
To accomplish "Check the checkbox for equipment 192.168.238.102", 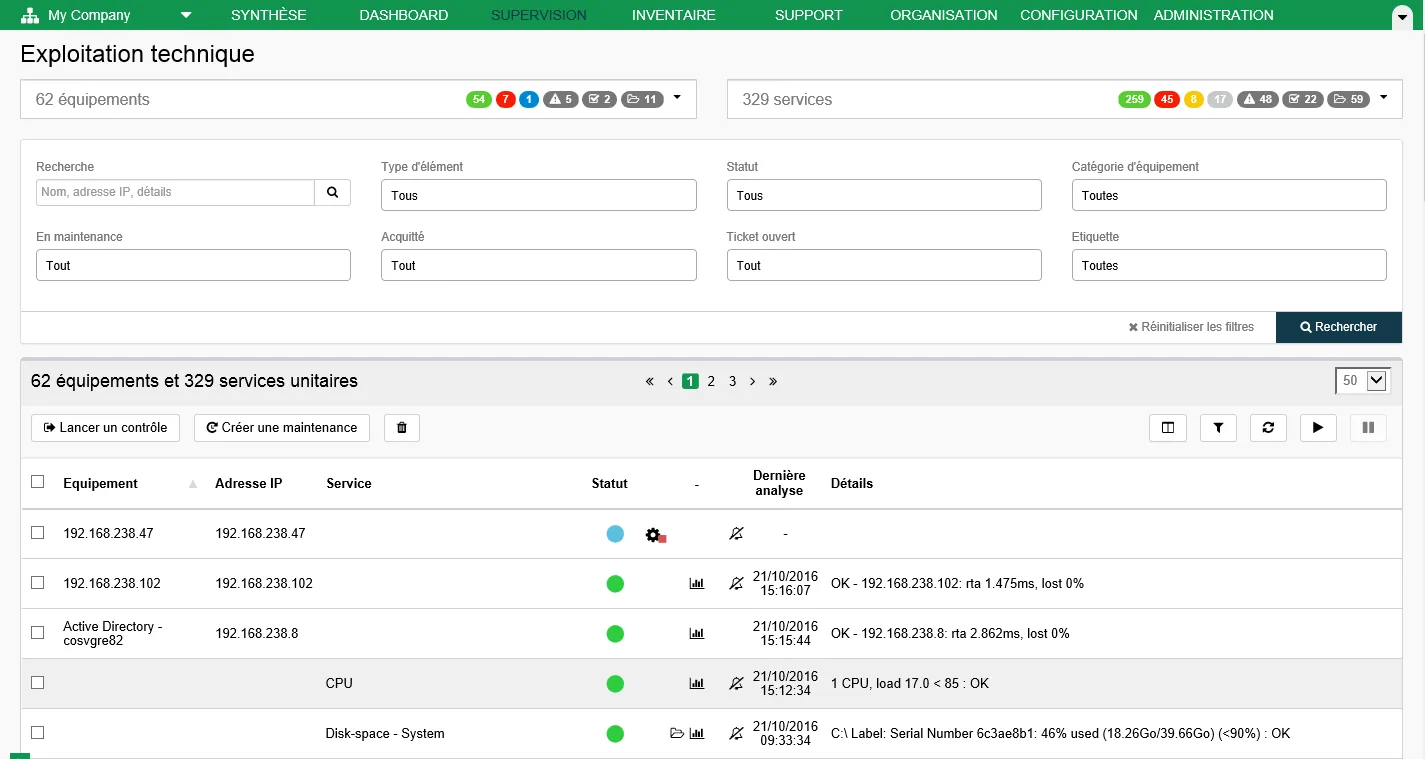I will (38, 582).
